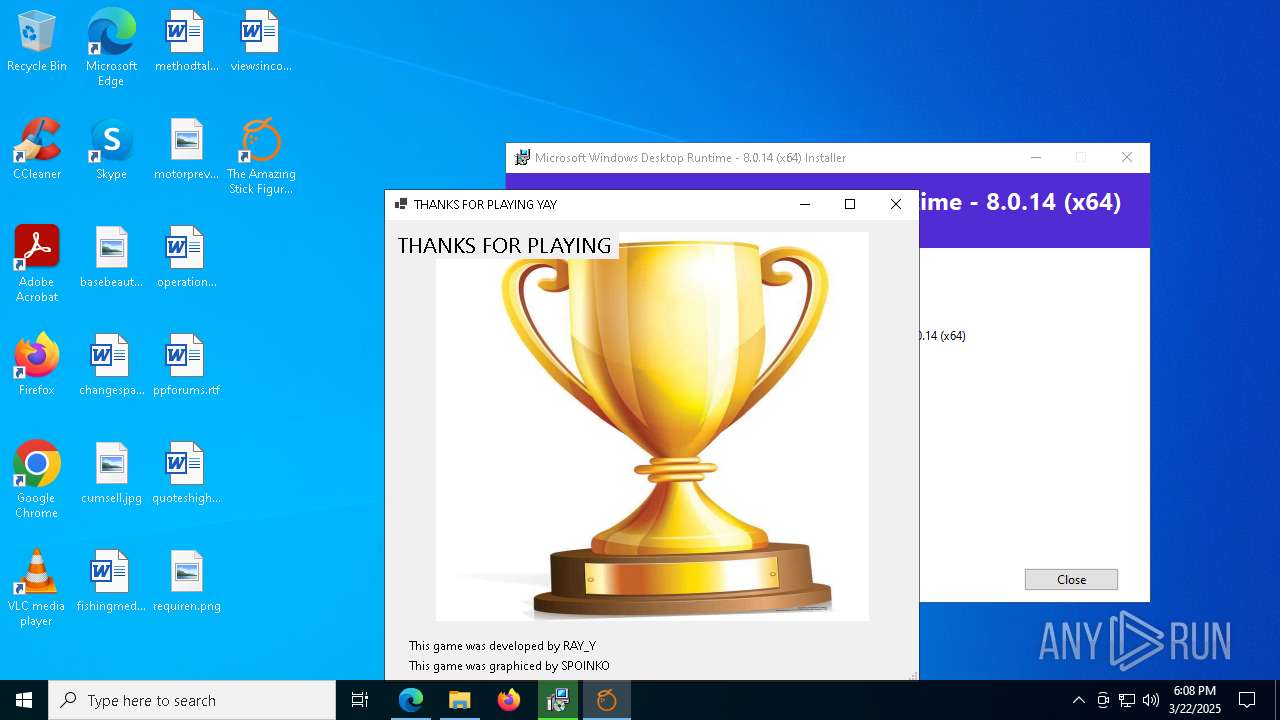Select the operation... Word document icon
Screen dimensions: 1280x720
(186, 258)
